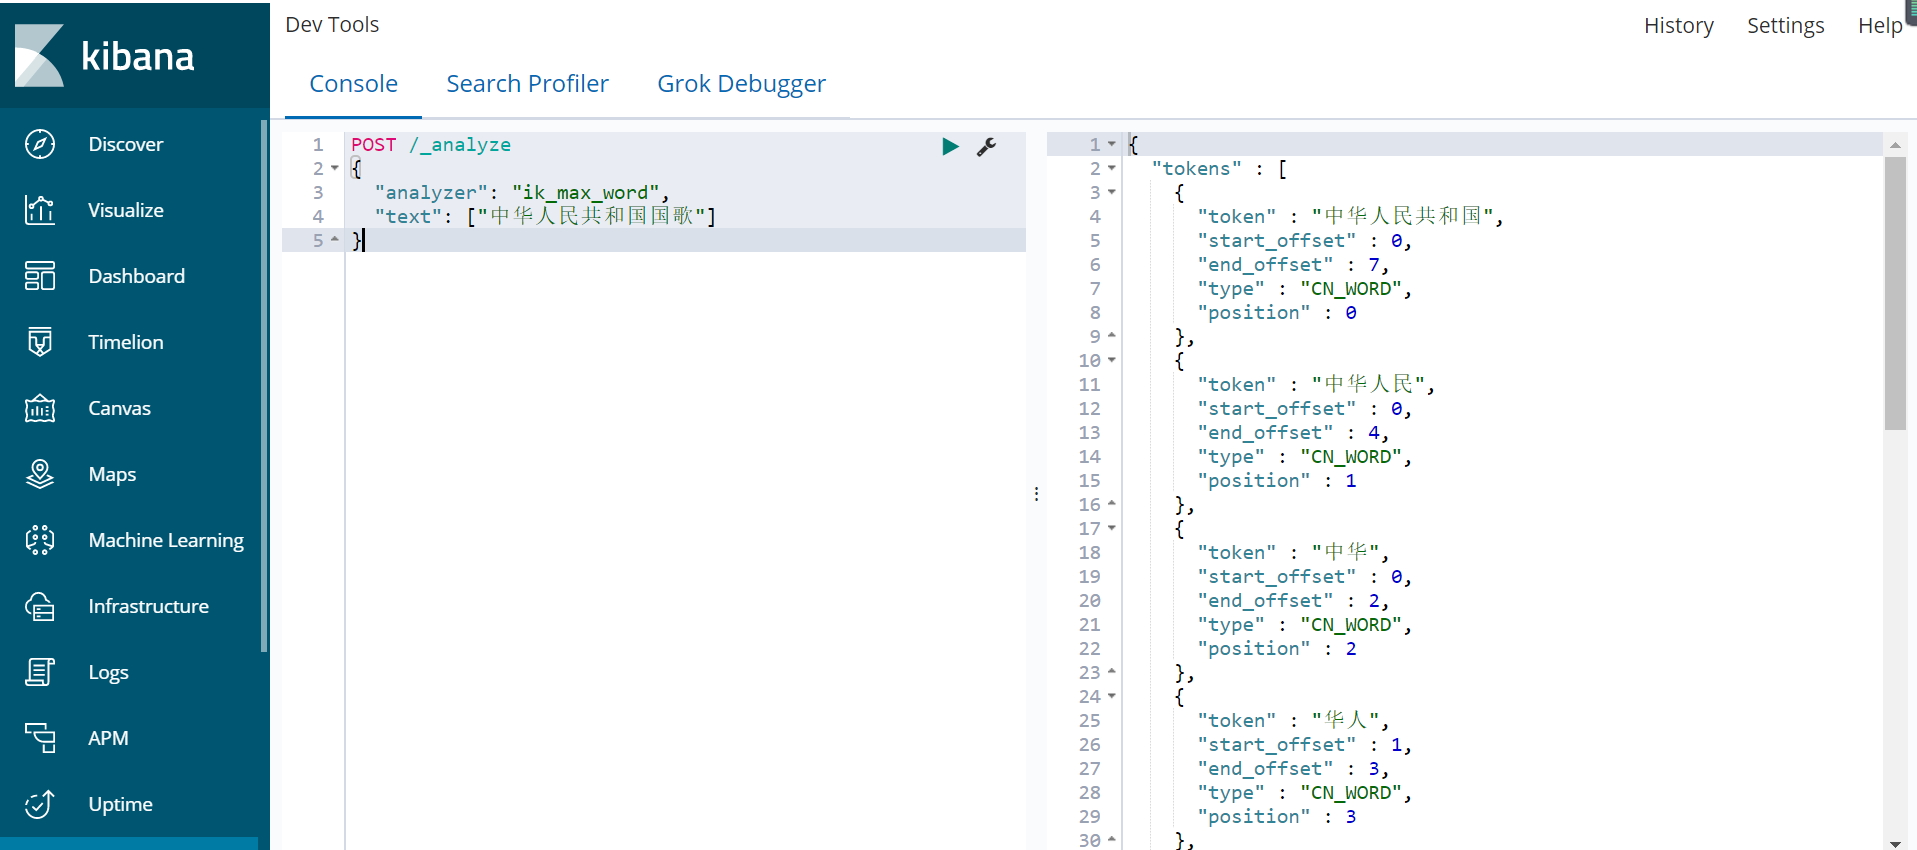Go to Uptime label

(x=121, y=804)
